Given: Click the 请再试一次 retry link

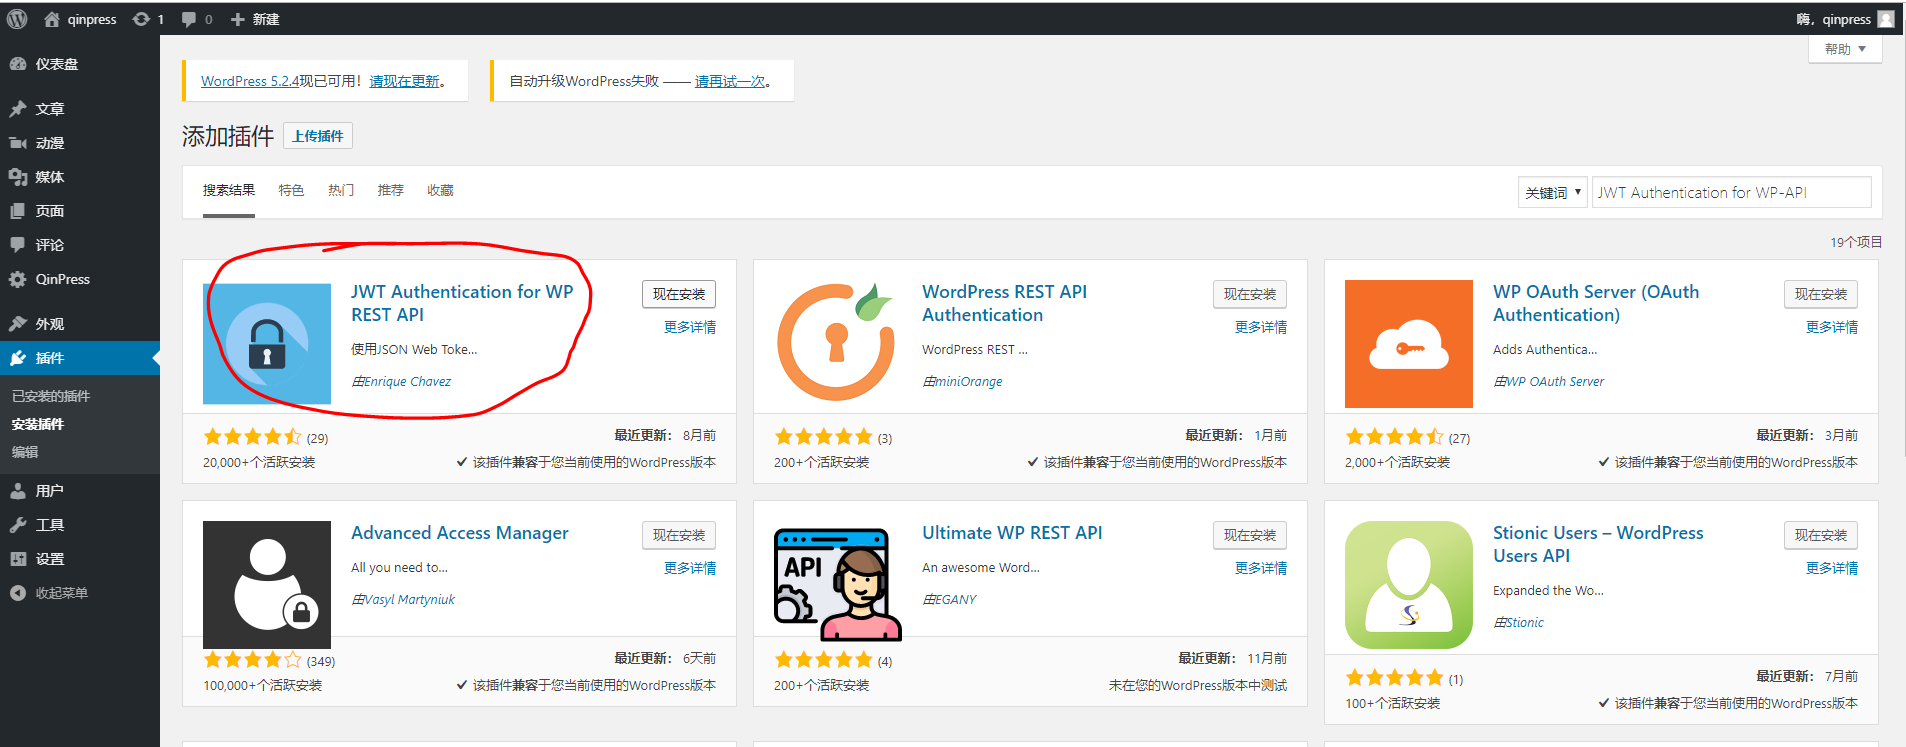Looking at the screenshot, I should tap(730, 81).
